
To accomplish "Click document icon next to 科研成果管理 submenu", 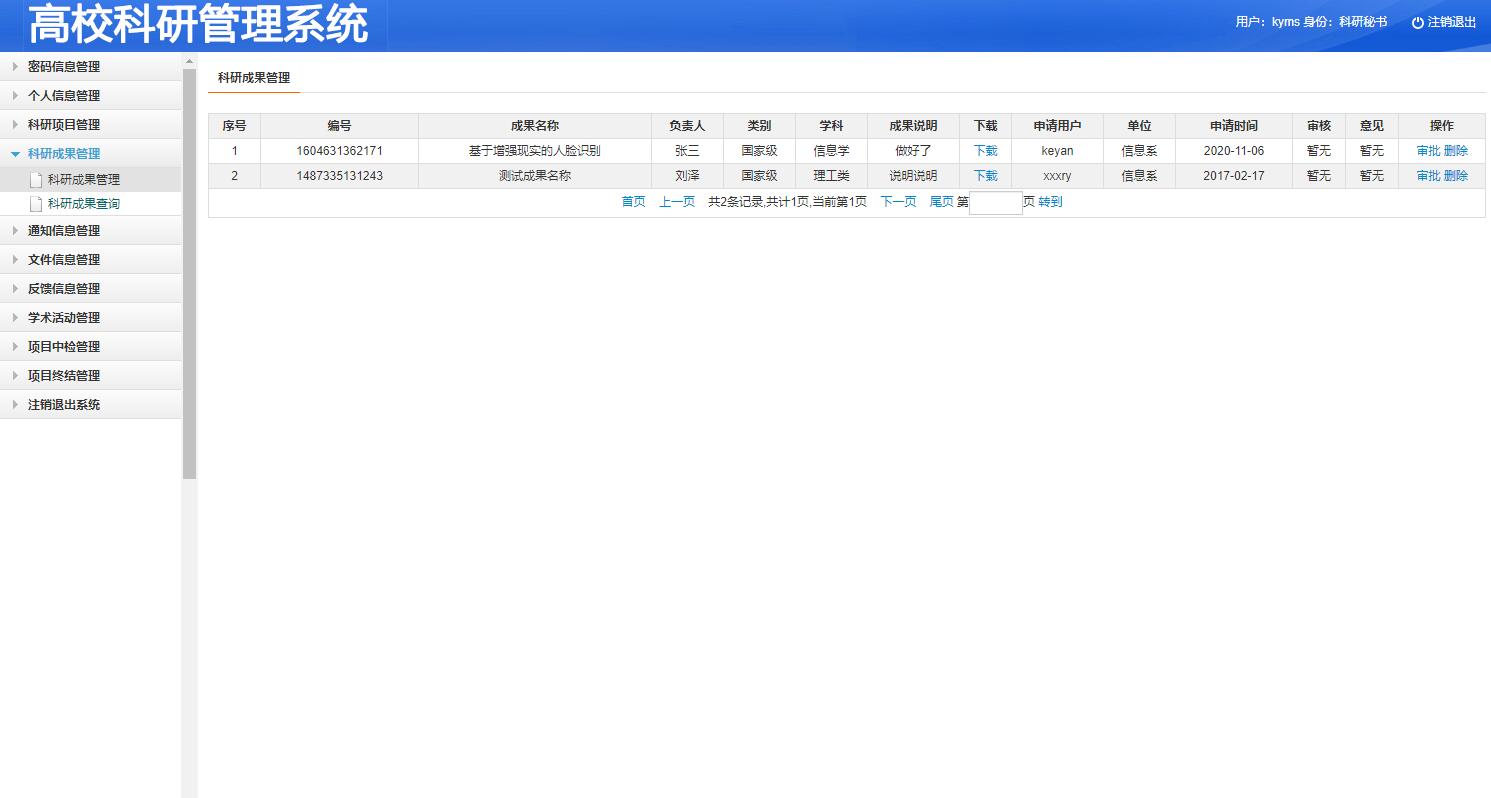I will point(36,180).
